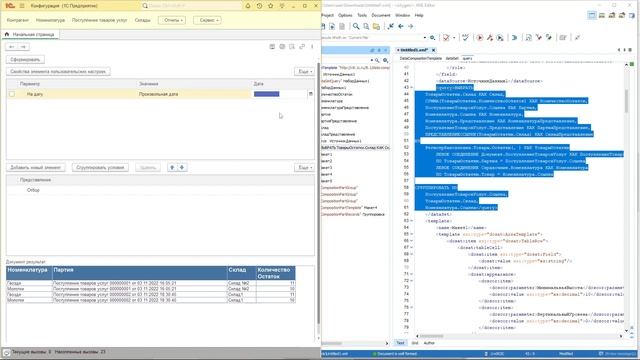Image resolution: width=640 pixels, height=360 pixels.
Task: Collapse the fold marker at XML line 43
Action: [411, 87]
